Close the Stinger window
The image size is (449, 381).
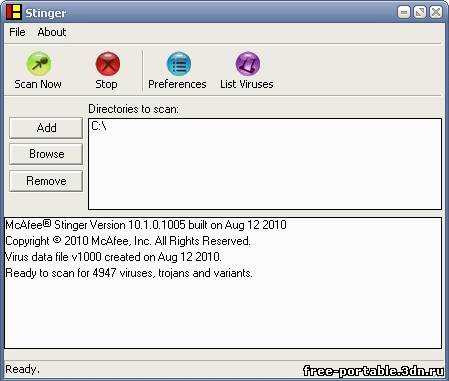[x=436, y=12]
